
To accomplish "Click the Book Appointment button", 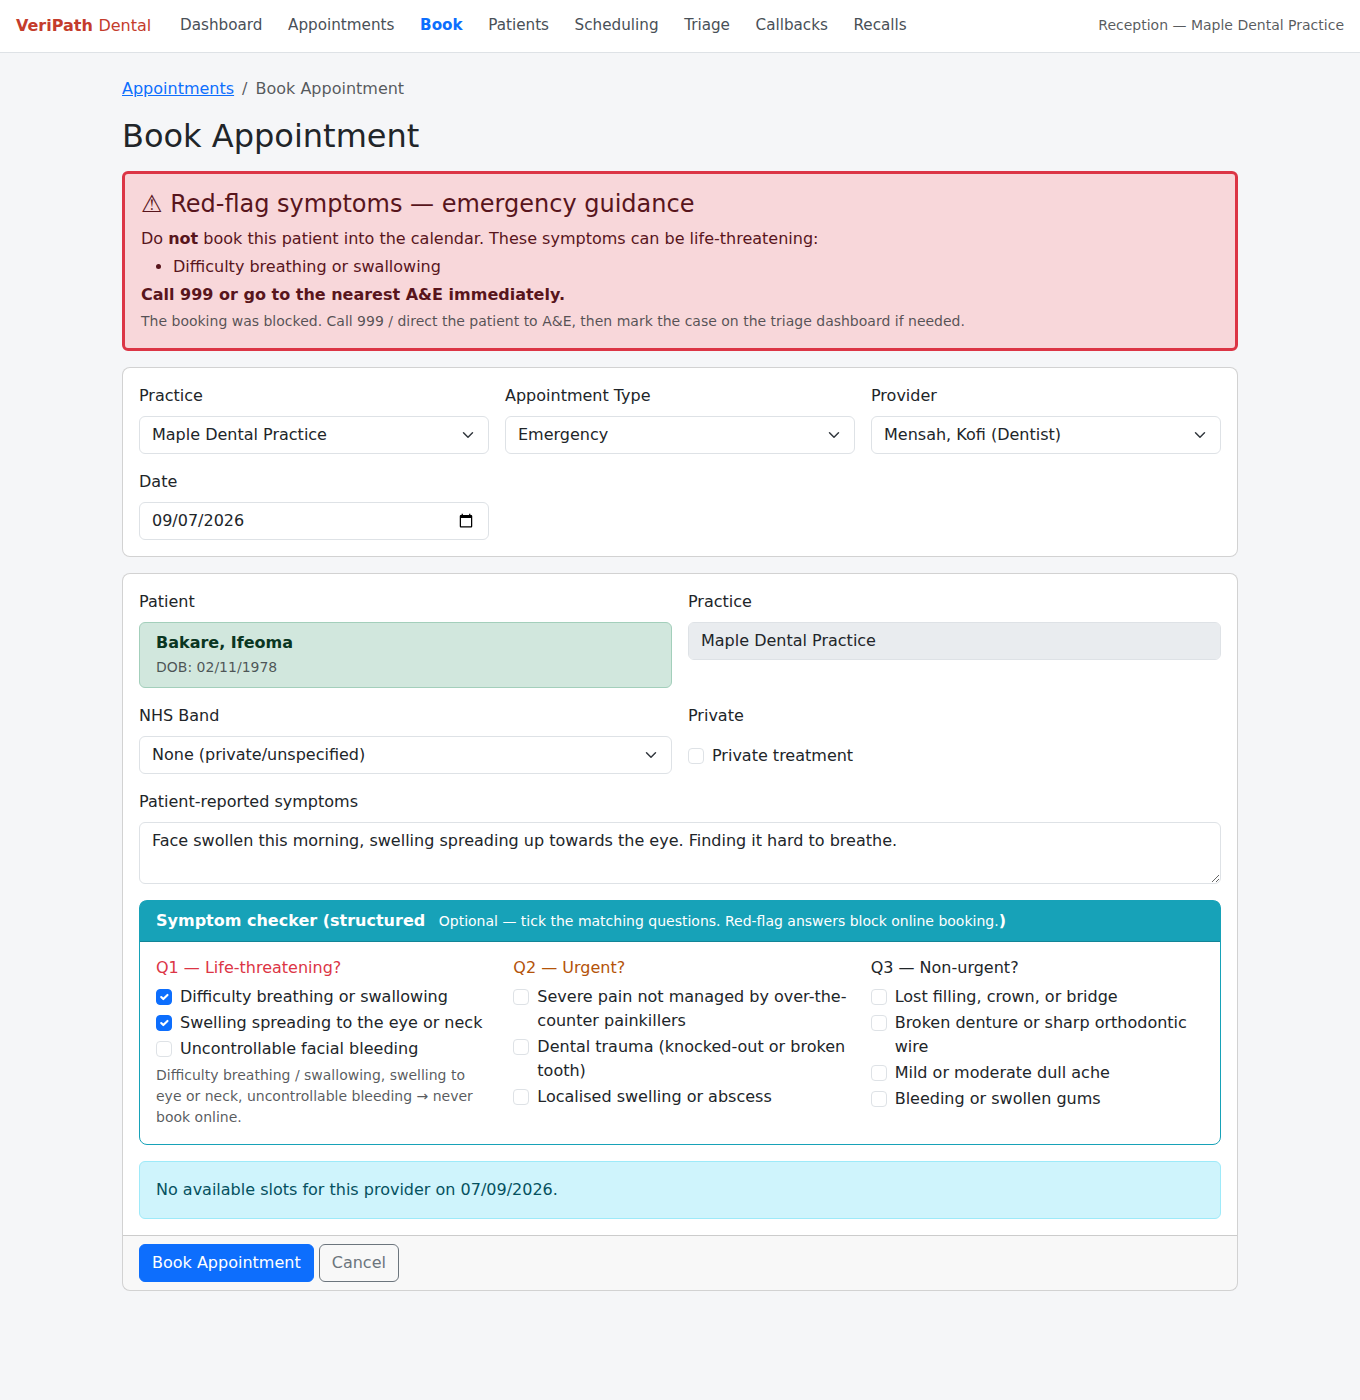I will 226,1263.
